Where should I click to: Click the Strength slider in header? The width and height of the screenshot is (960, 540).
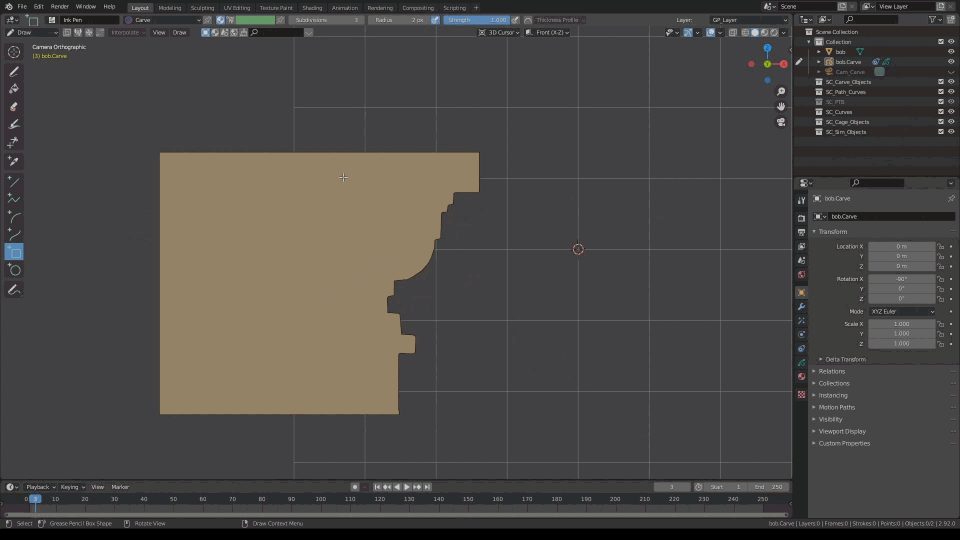coord(476,20)
